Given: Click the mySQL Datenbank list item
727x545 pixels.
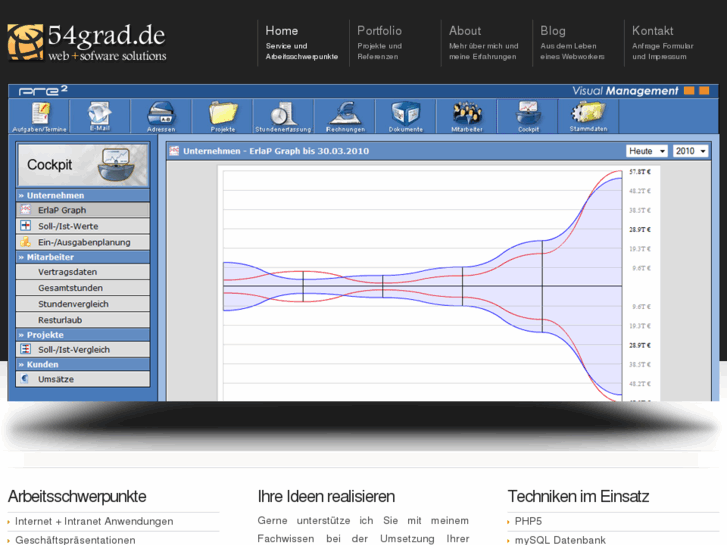Looking at the screenshot, I should click(x=560, y=540).
